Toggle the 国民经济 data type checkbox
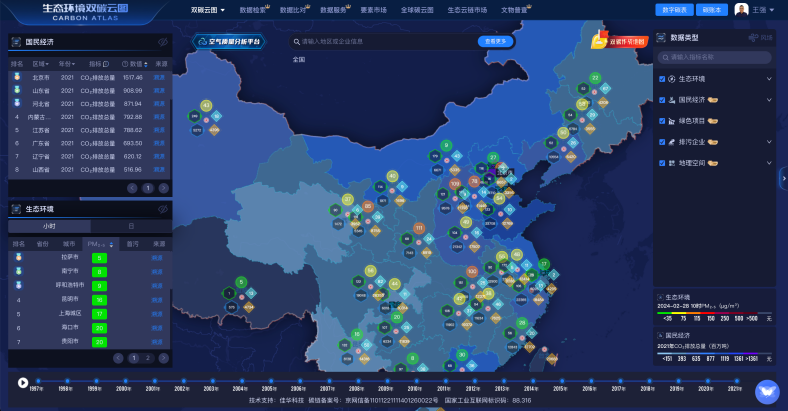Image resolution: width=788 pixels, height=411 pixels. pyautogui.click(x=662, y=100)
